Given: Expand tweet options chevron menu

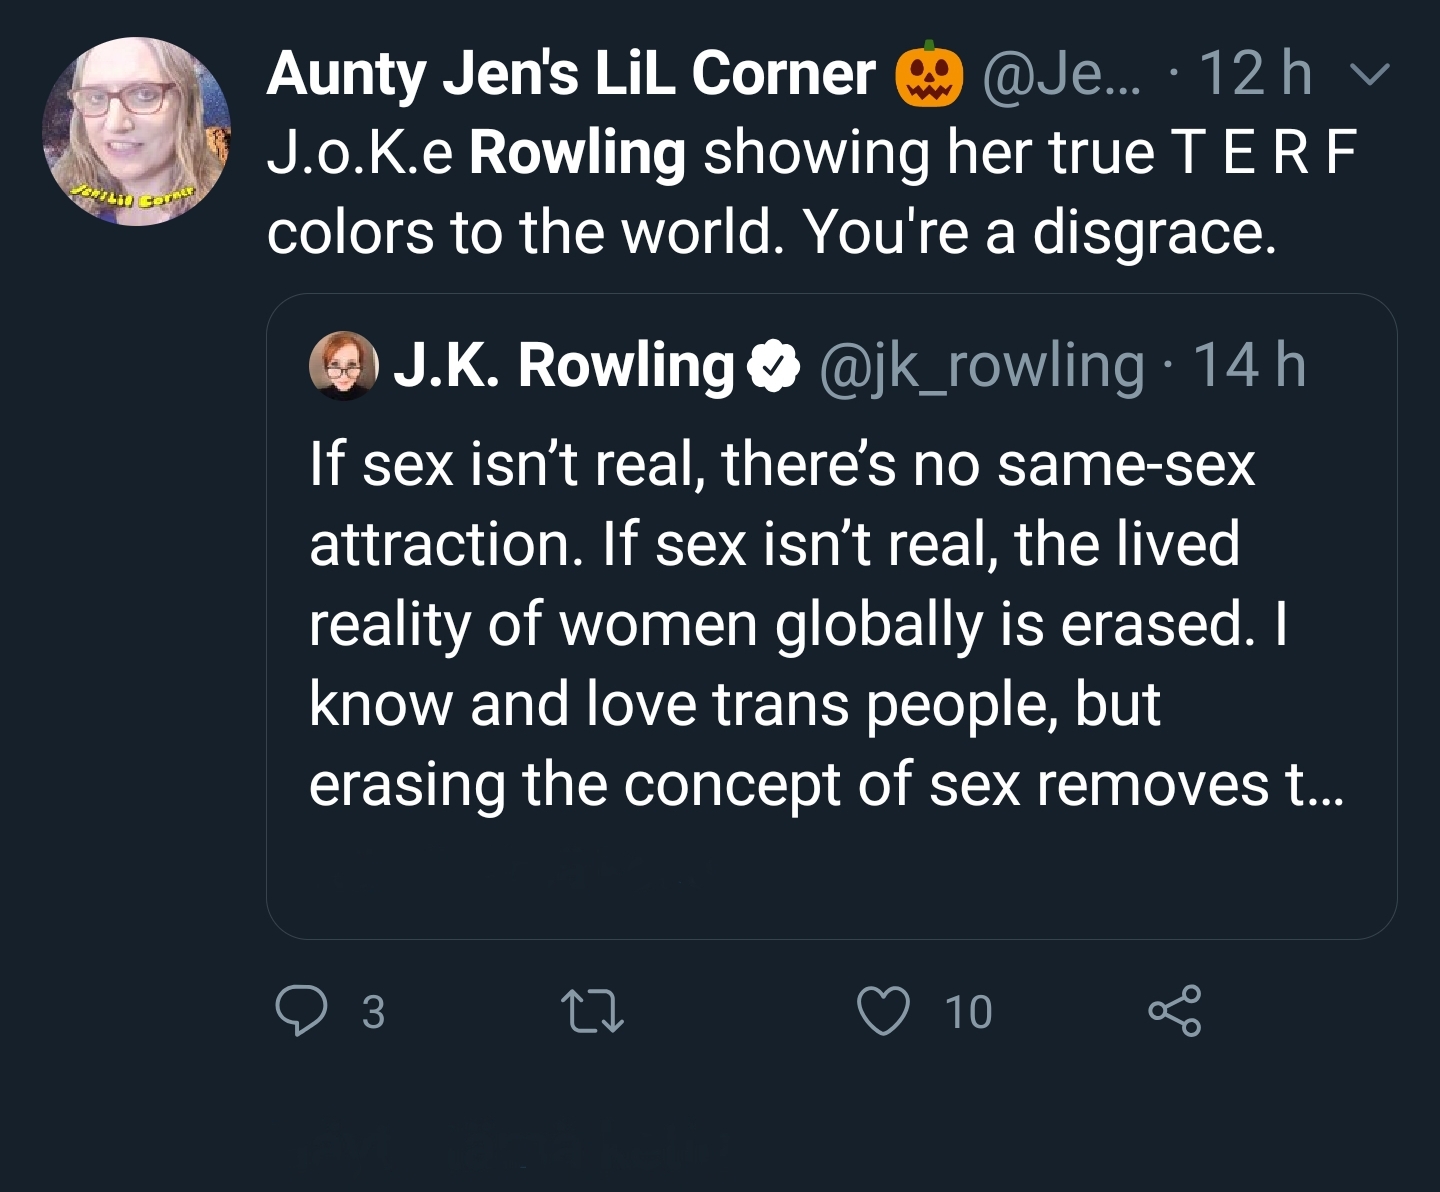Looking at the screenshot, I should coord(1368,75).
